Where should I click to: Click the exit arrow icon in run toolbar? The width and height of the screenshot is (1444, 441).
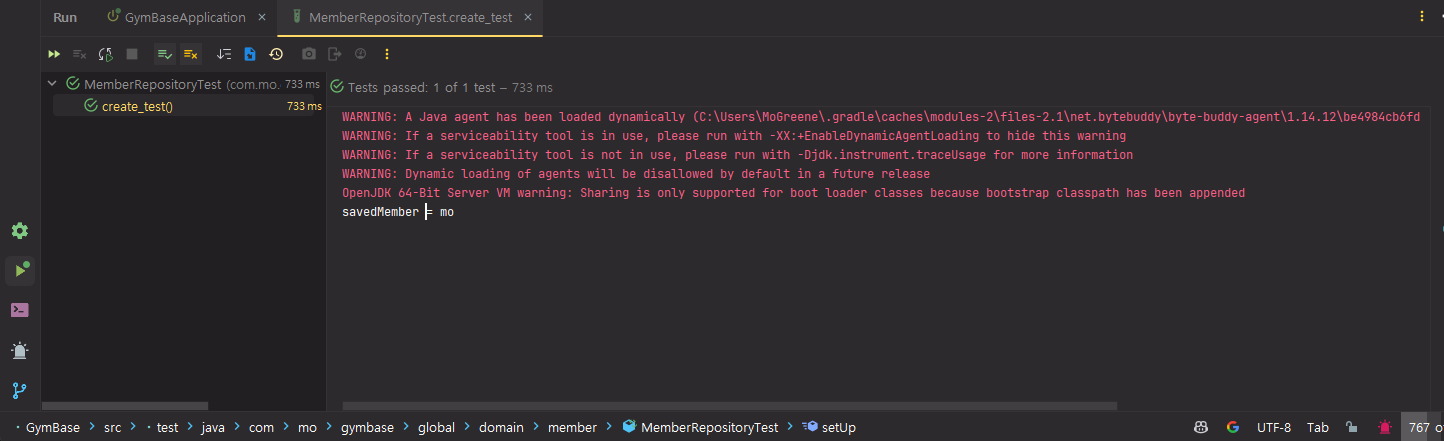[335, 54]
